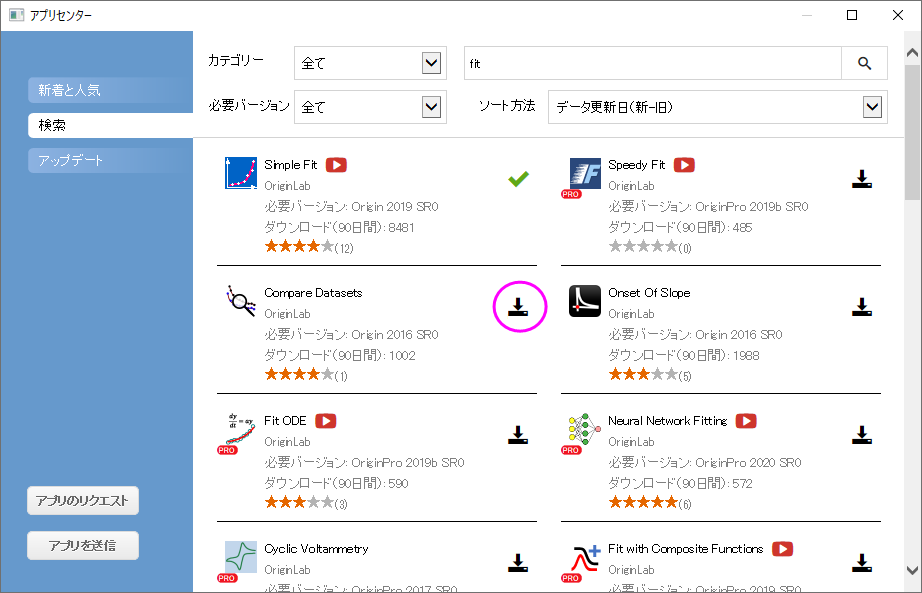Click the green installed checkmark for Simple Fit
Viewport: 922px width, 593px height.
[519, 179]
